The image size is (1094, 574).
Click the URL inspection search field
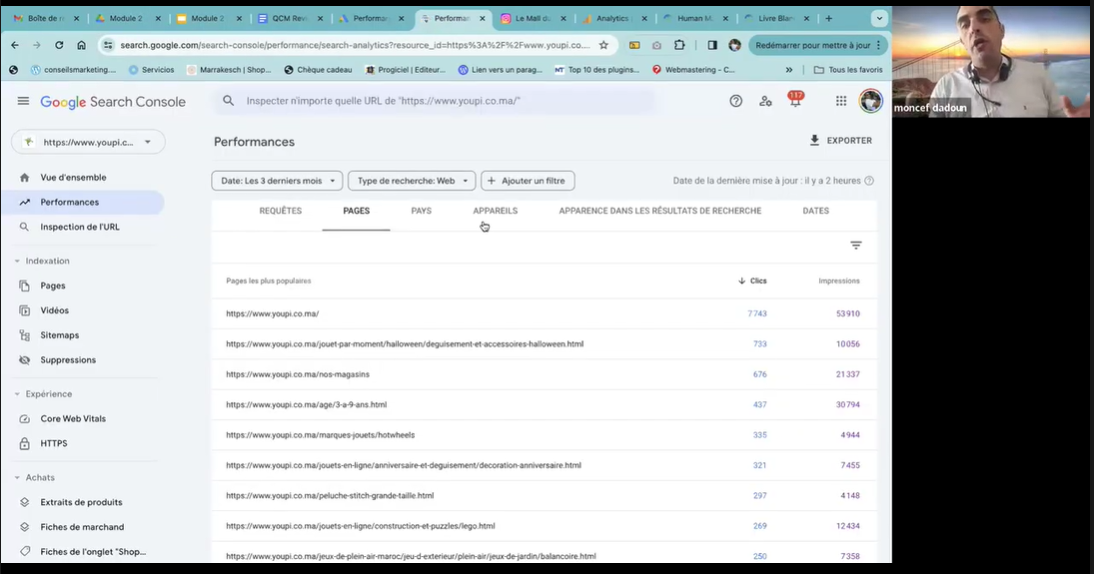[433, 101]
